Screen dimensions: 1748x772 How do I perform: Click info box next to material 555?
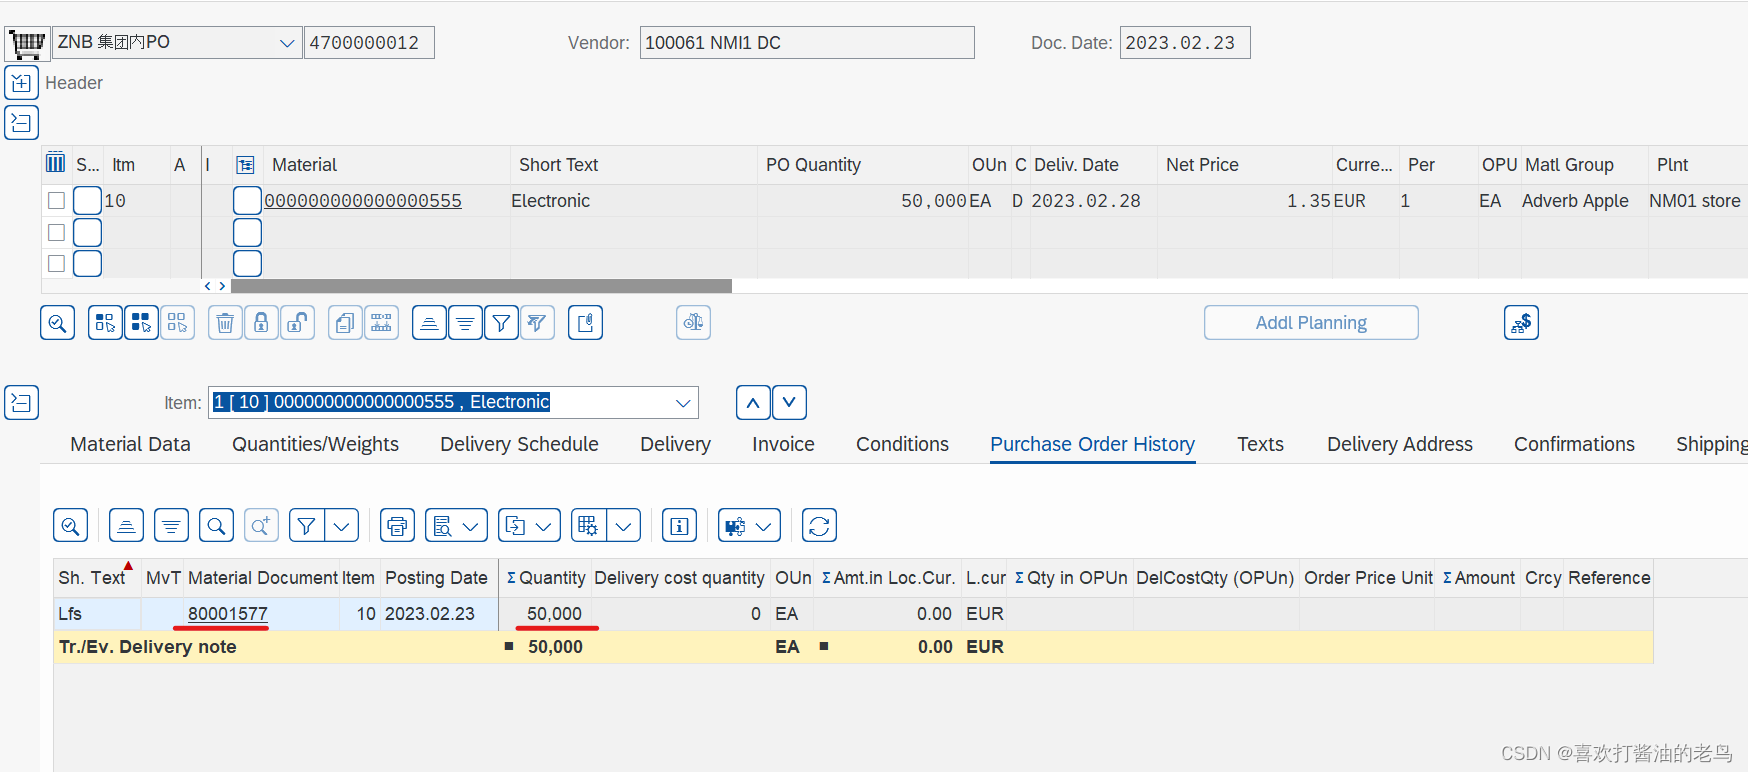247,201
